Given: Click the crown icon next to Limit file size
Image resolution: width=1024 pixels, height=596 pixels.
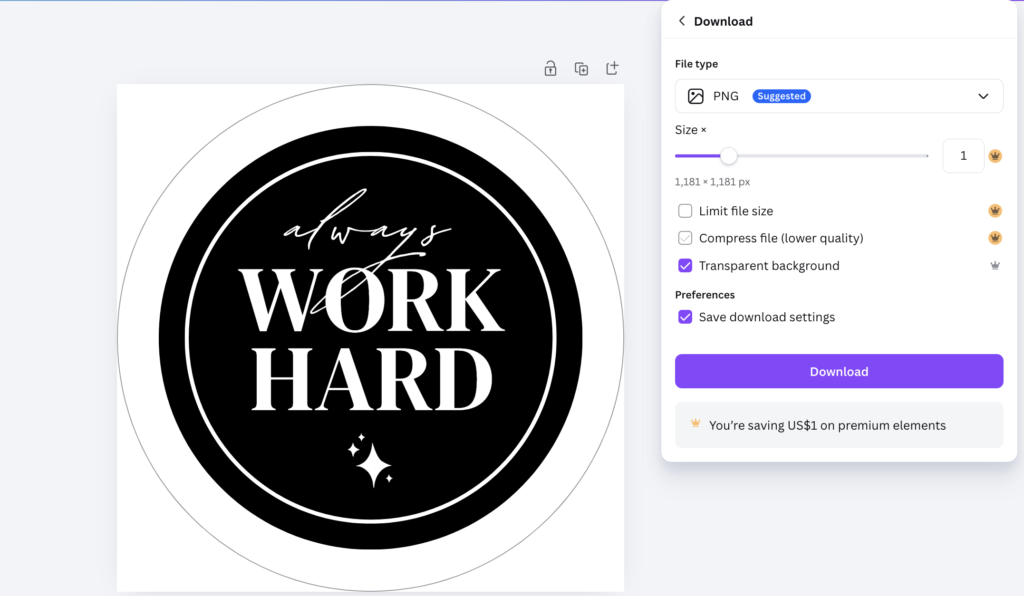Looking at the screenshot, I should coord(995,211).
